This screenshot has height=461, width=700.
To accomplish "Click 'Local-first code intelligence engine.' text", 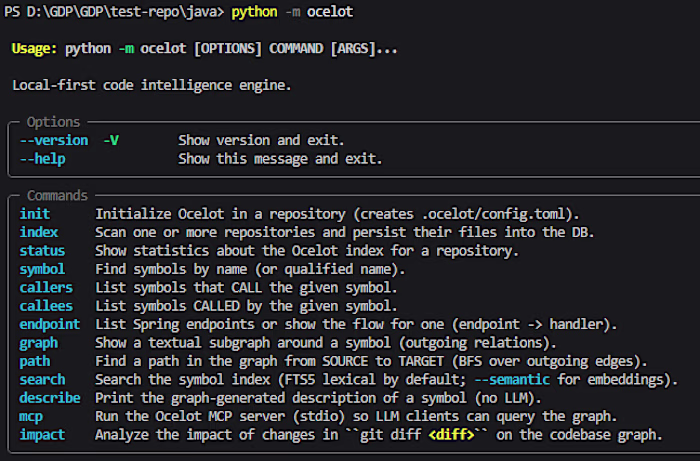I will coord(152,85).
